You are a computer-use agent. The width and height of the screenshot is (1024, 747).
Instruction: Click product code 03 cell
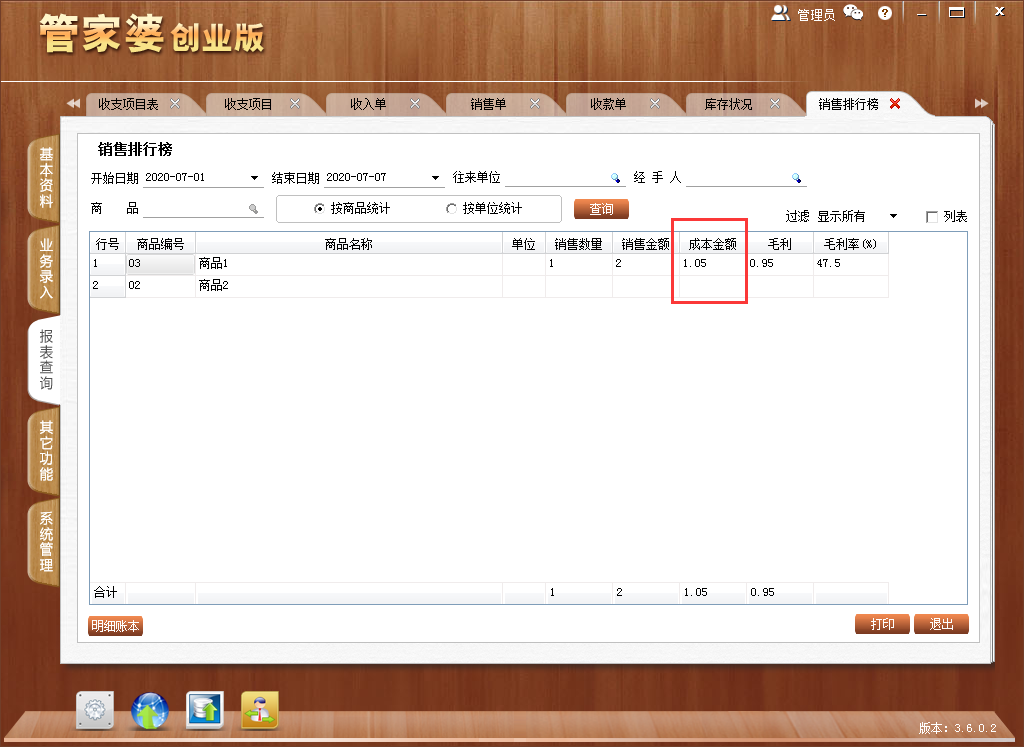160,264
